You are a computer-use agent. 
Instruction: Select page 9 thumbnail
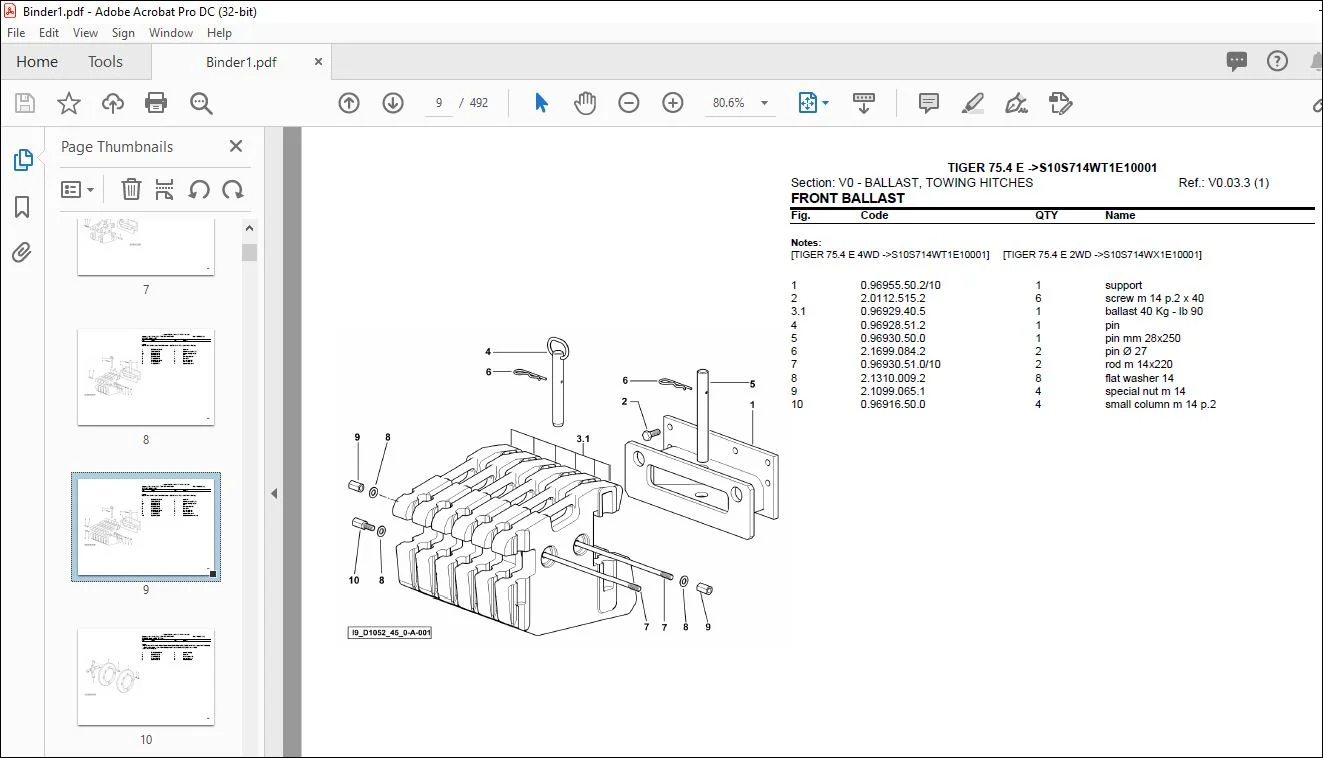click(x=146, y=527)
